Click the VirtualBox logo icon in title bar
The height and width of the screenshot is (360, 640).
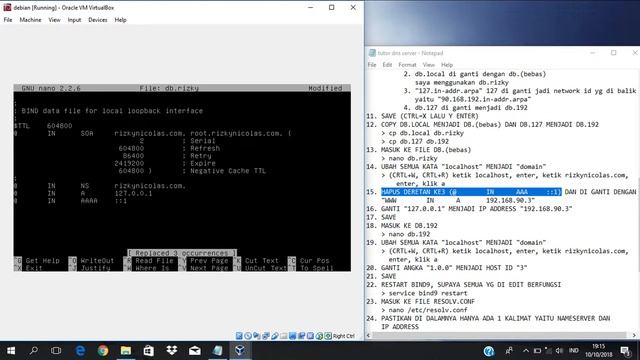coord(7,7)
